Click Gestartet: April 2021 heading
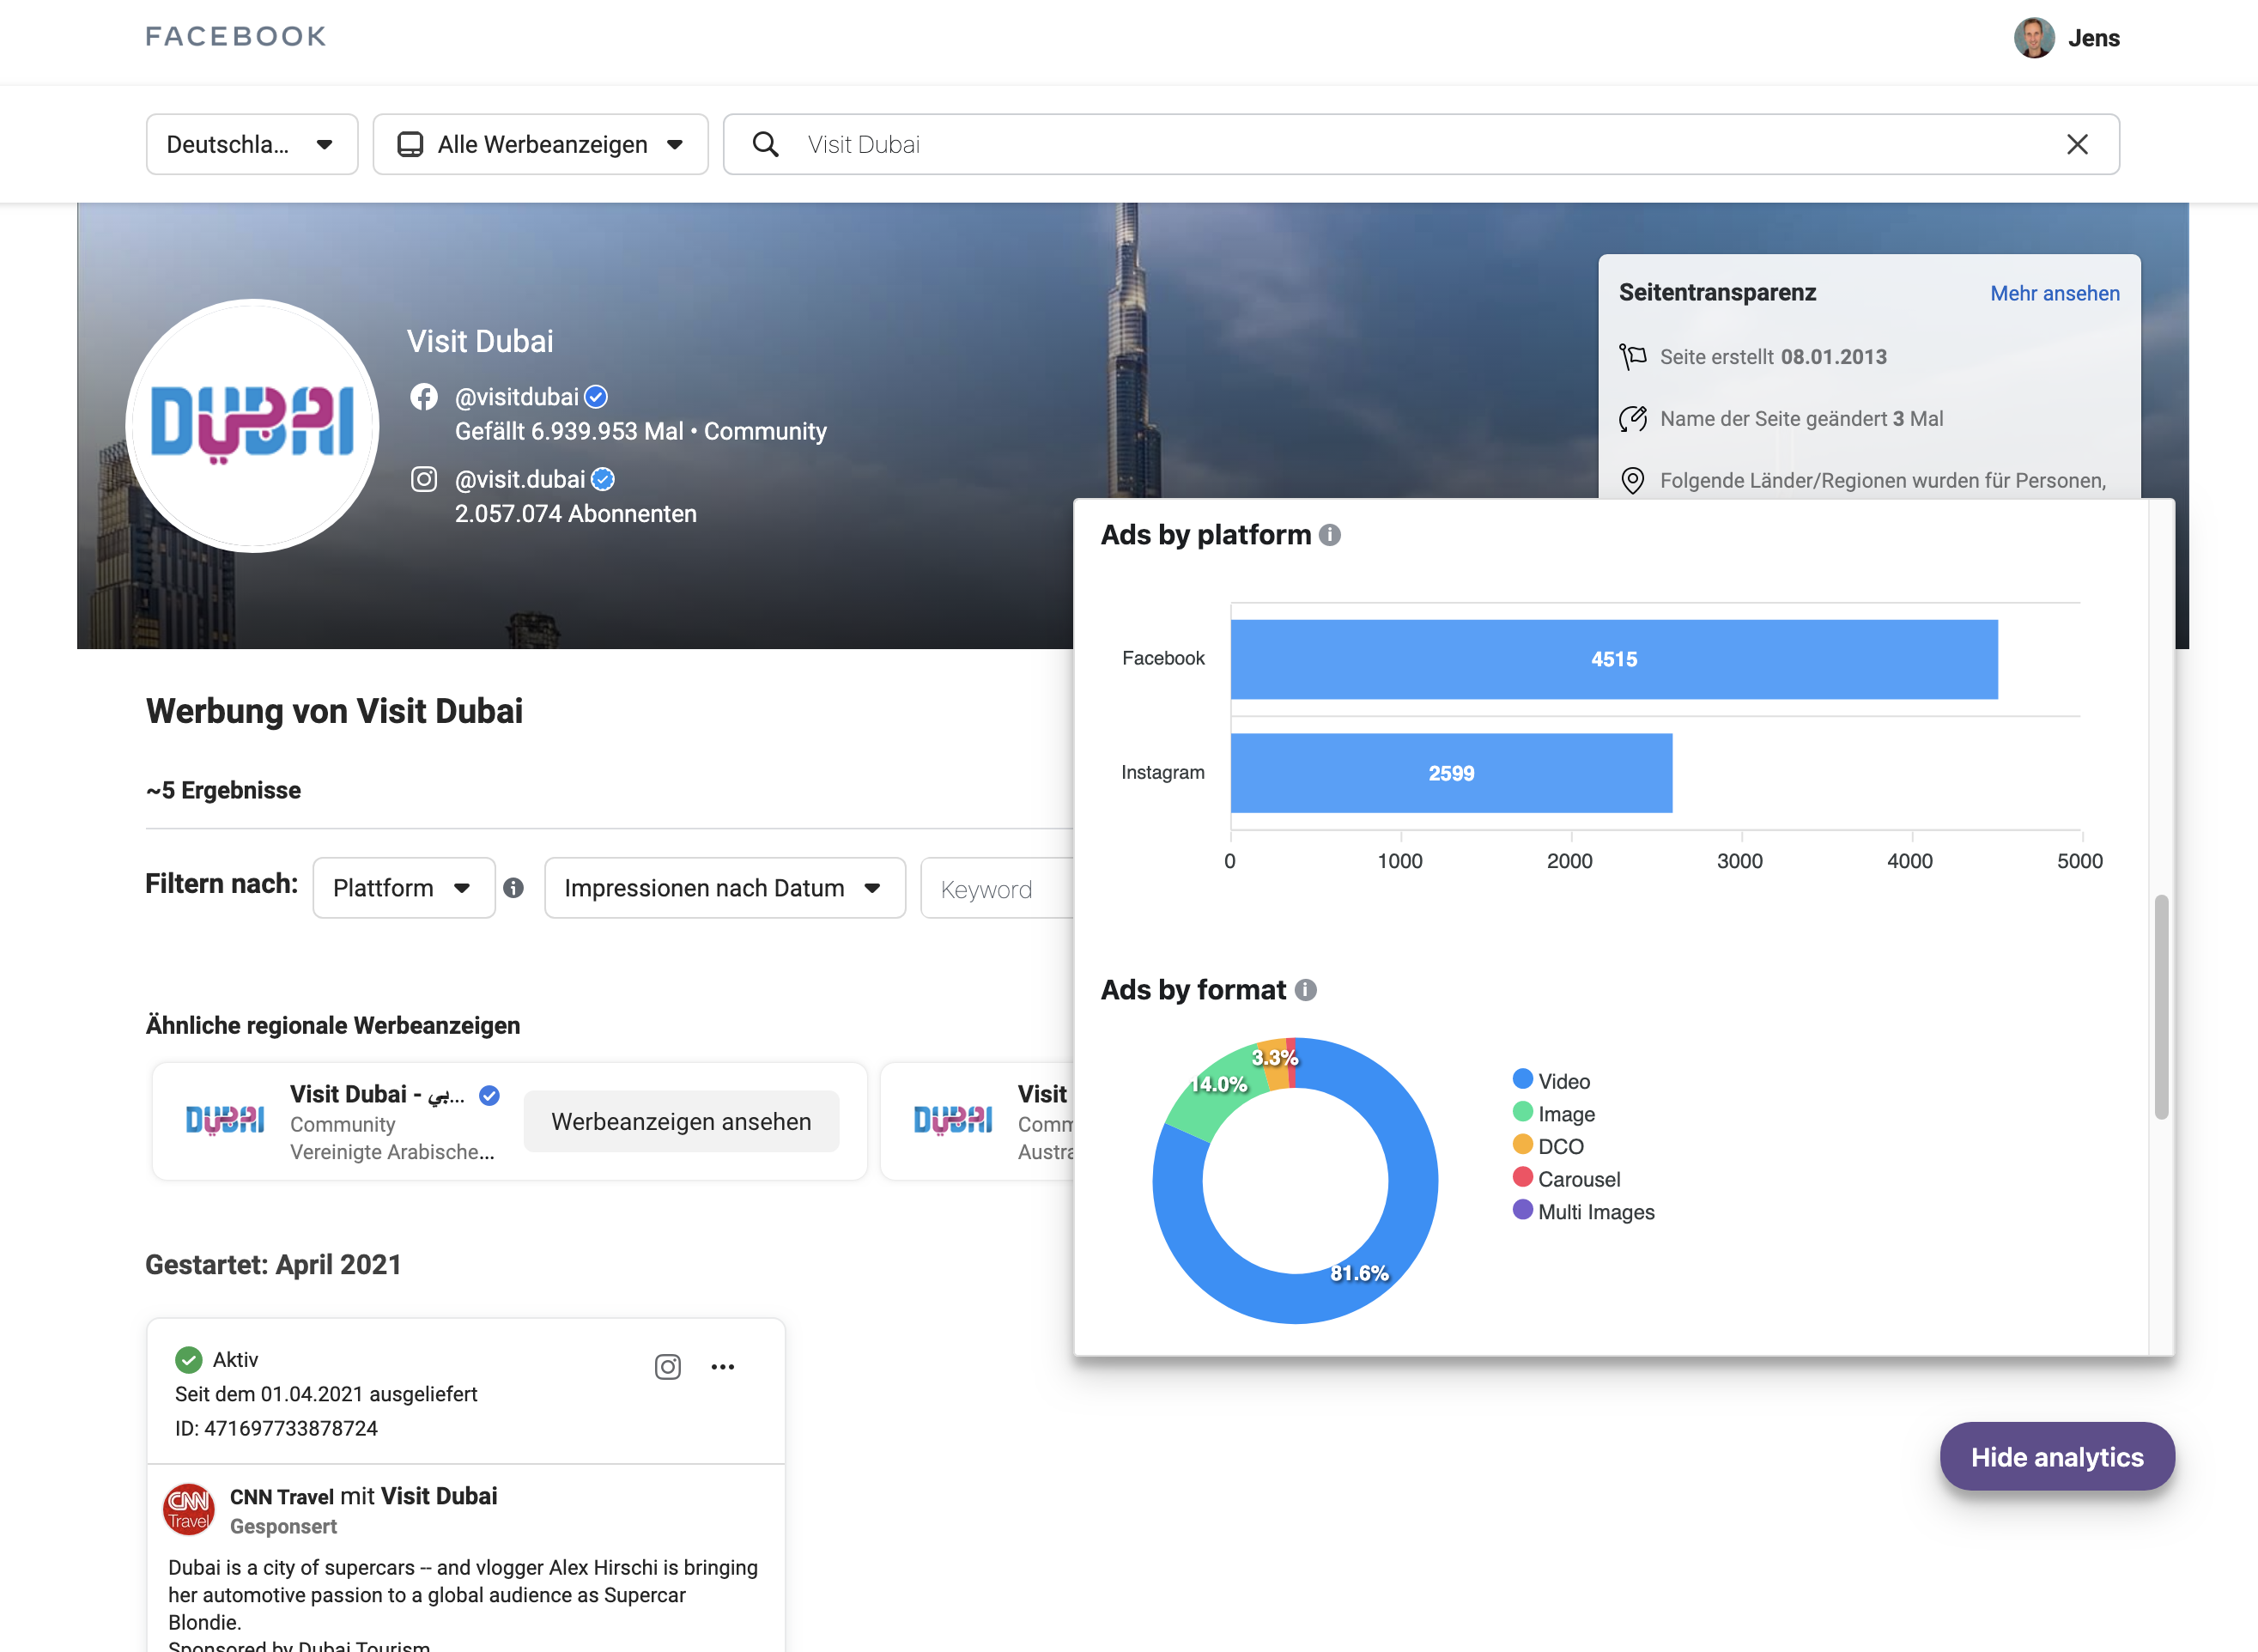The width and height of the screenshot is (2258, 1652). point(273,1264)
